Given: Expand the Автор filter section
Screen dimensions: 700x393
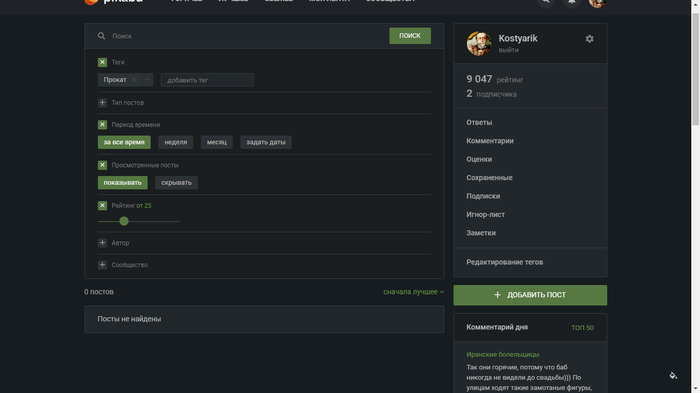Looking at the screenshot, I should coord(102,243).
